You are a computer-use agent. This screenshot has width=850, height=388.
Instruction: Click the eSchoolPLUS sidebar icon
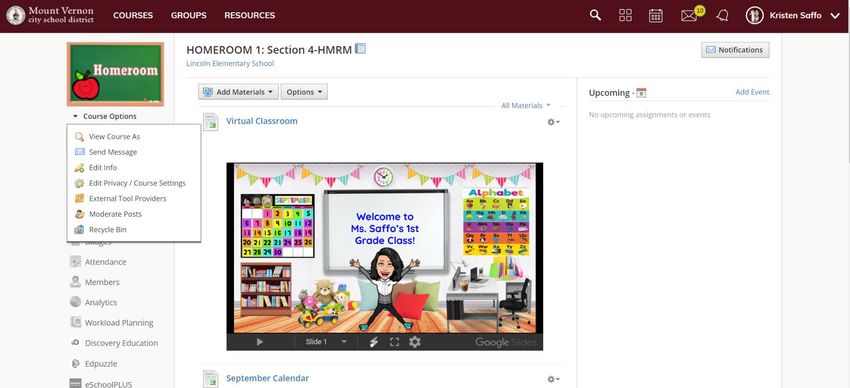[x=75, y=384]
